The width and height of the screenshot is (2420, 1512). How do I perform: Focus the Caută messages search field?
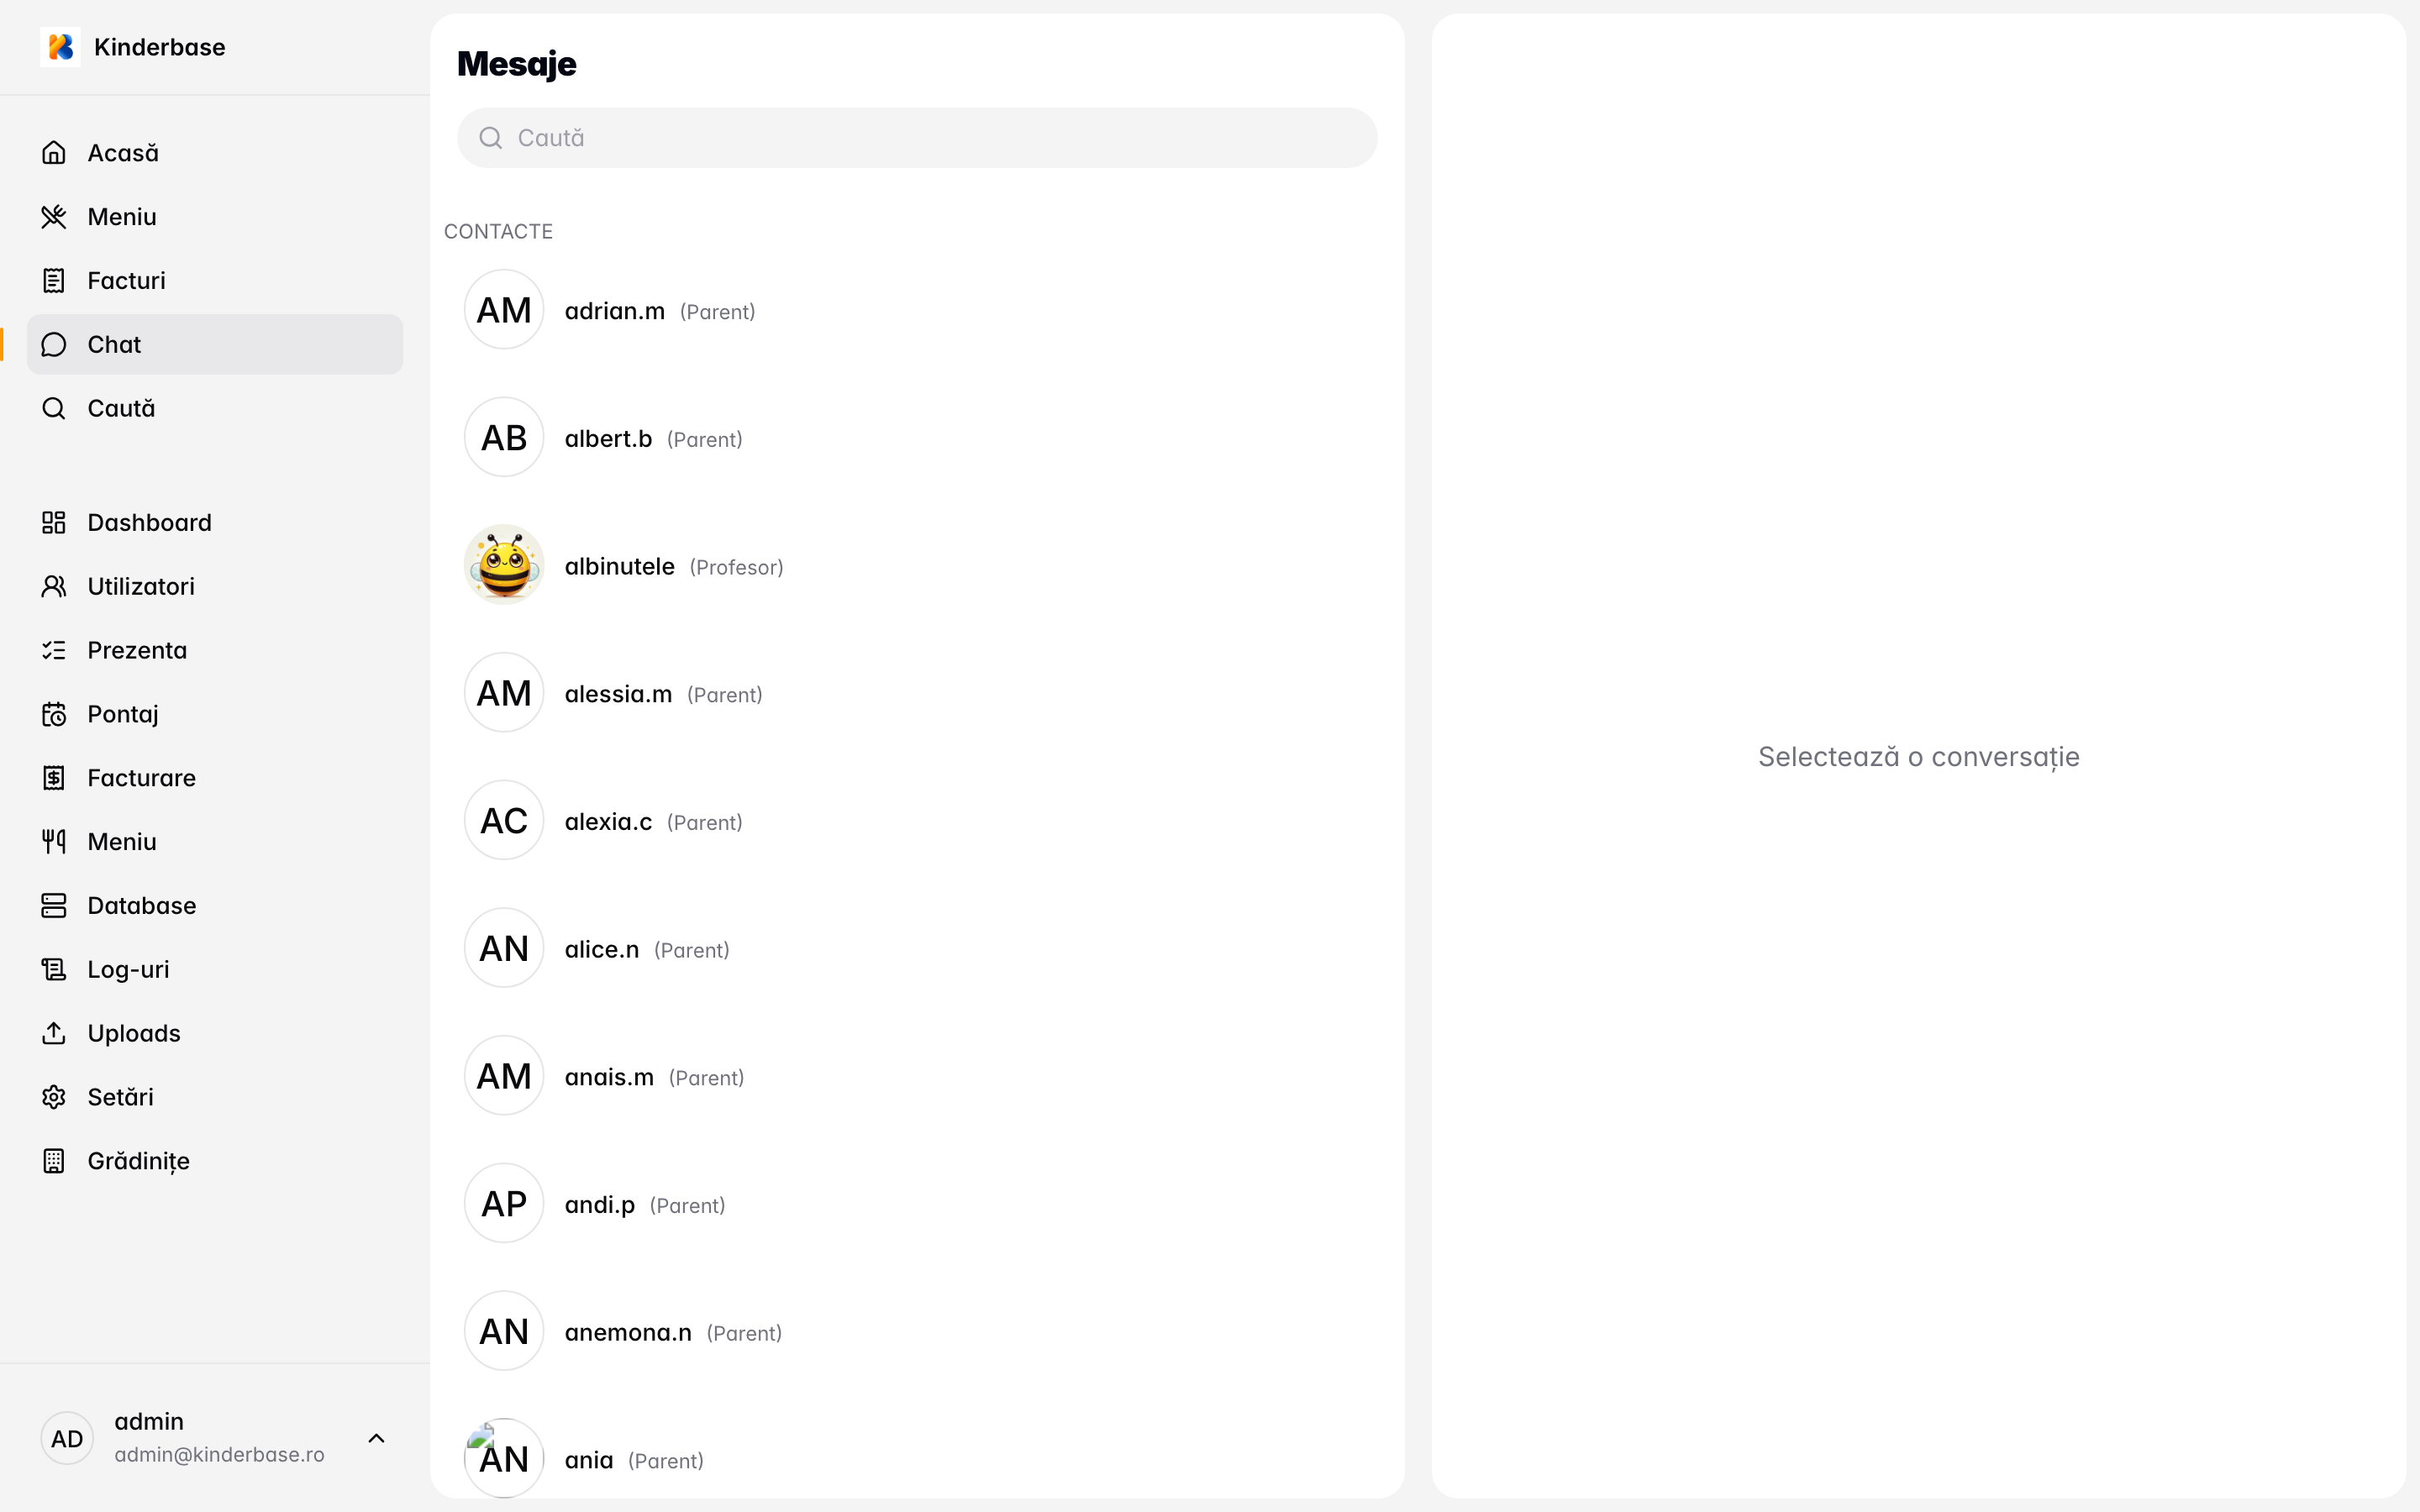tap(917, 138)
